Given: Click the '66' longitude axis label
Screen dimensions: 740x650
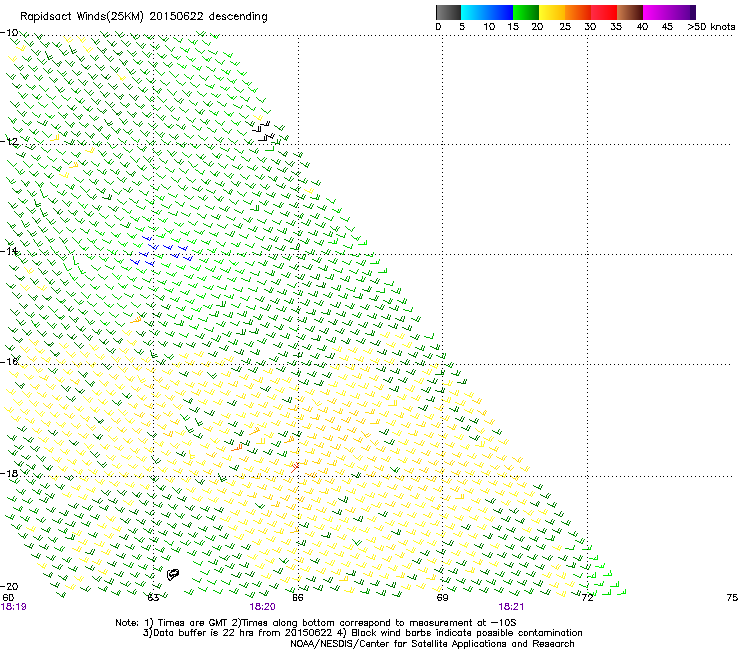Looking at the screenshot, I should [x=297, y=598].
